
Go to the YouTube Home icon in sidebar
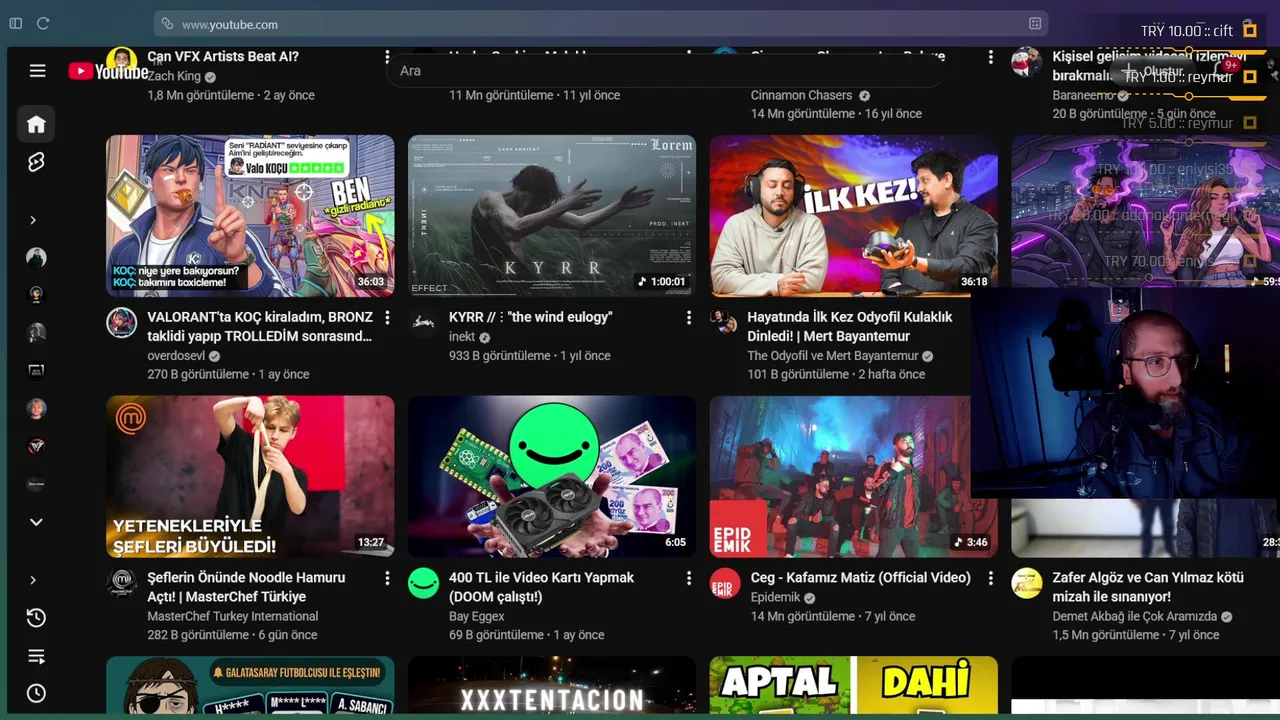coord(36,124)
